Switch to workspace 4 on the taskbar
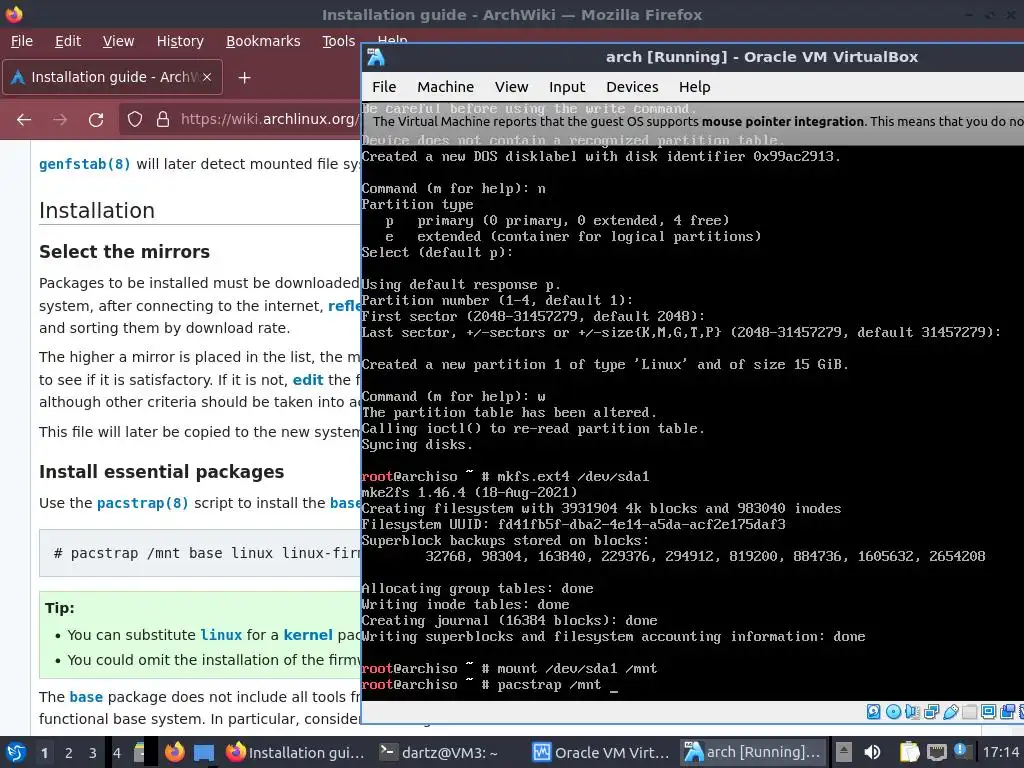The image size is (1024, 768). point(117,753)
